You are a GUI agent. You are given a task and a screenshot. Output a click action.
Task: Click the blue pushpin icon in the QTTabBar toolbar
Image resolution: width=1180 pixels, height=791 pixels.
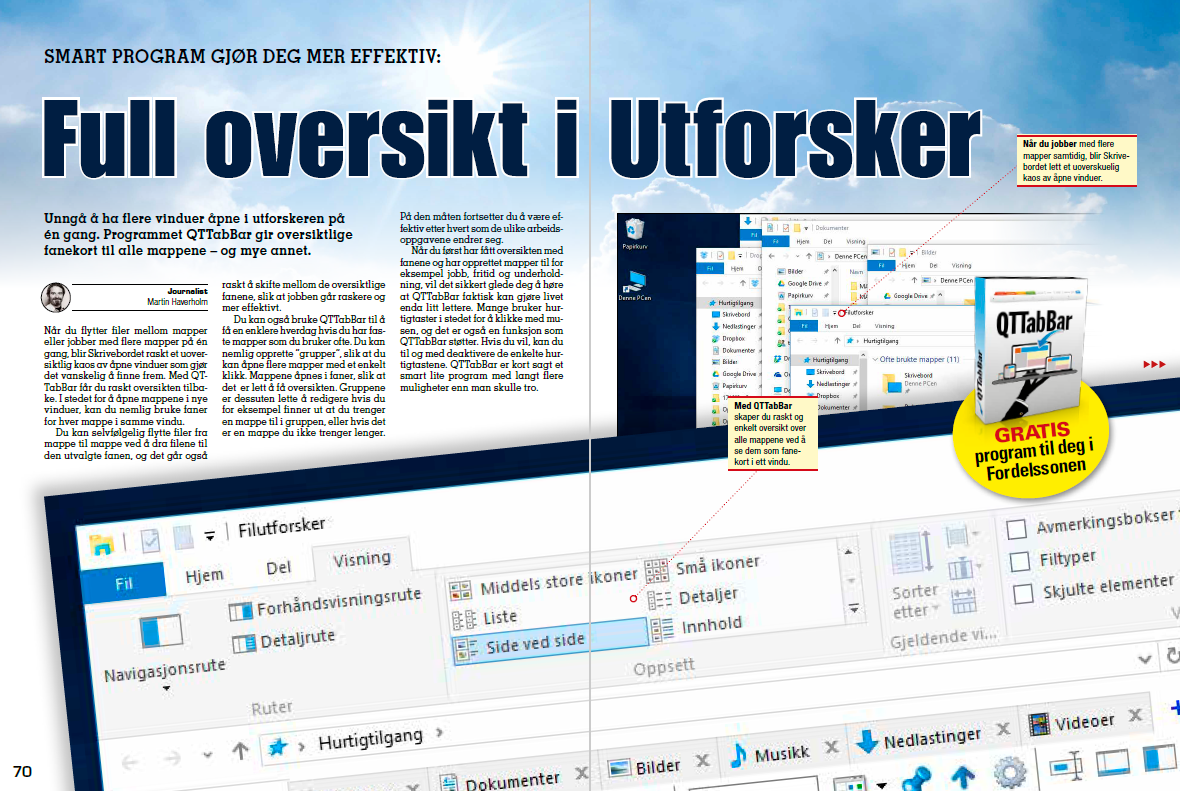coord(917,780)
